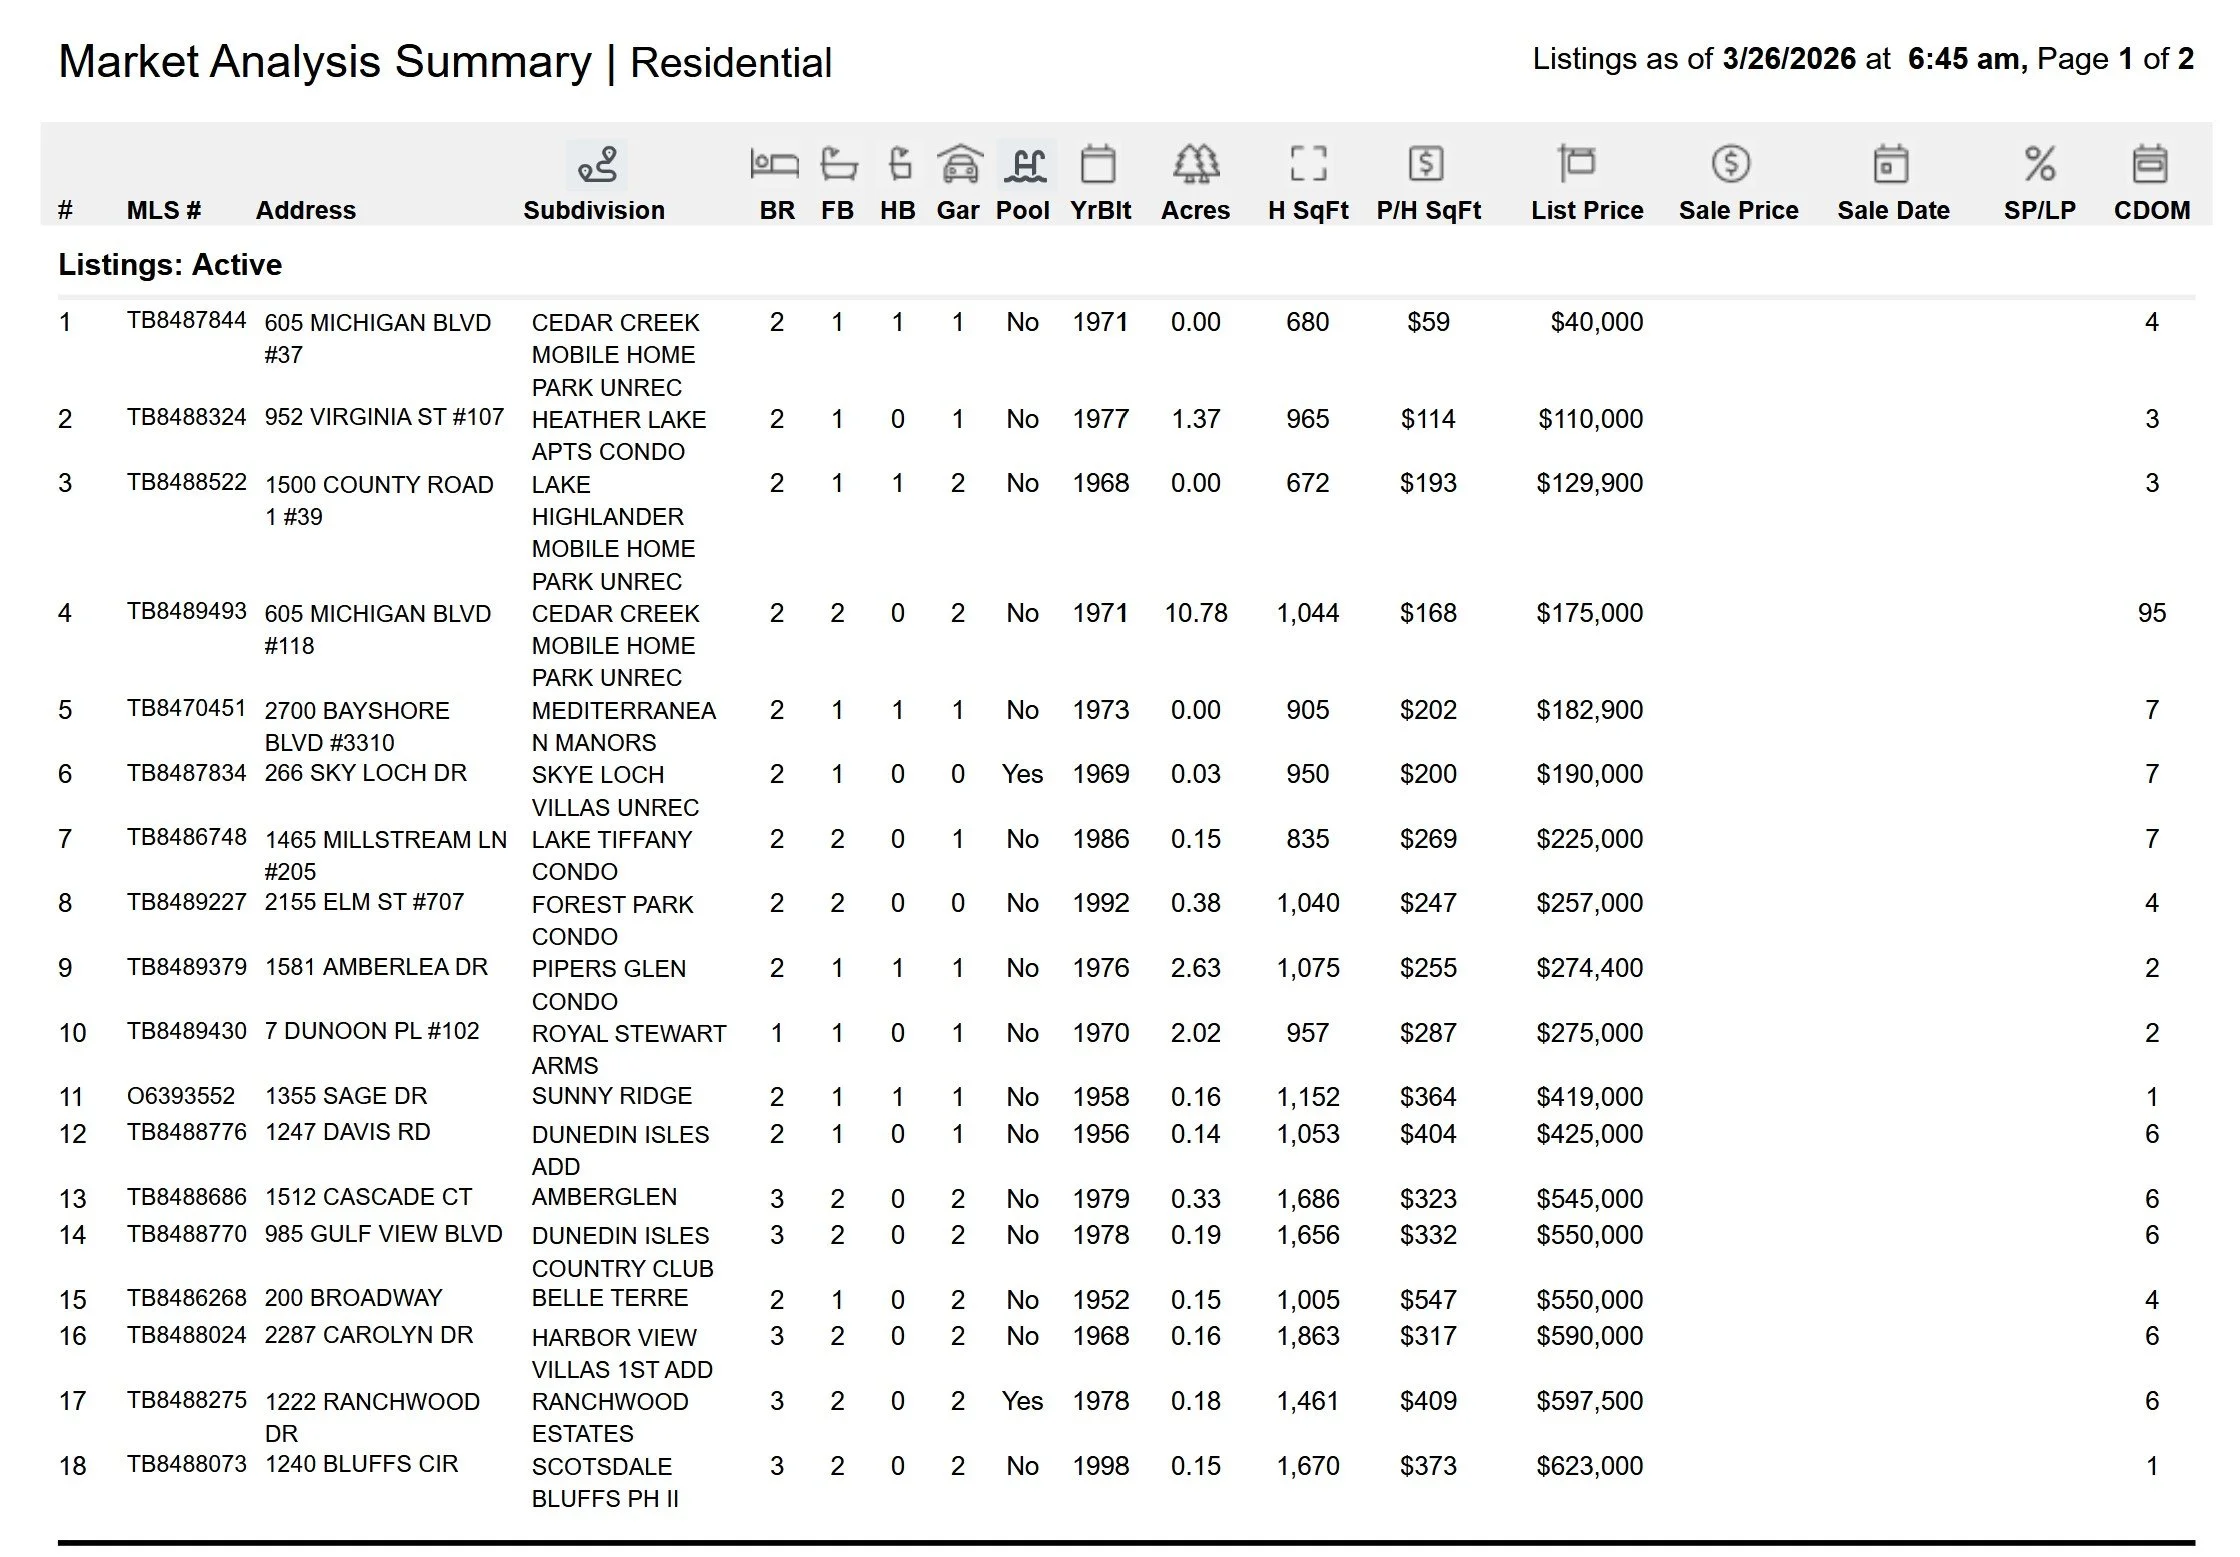Click the swimming pool icon
This screenshot has height=1557, width=2240.
tap(1027, 164)
